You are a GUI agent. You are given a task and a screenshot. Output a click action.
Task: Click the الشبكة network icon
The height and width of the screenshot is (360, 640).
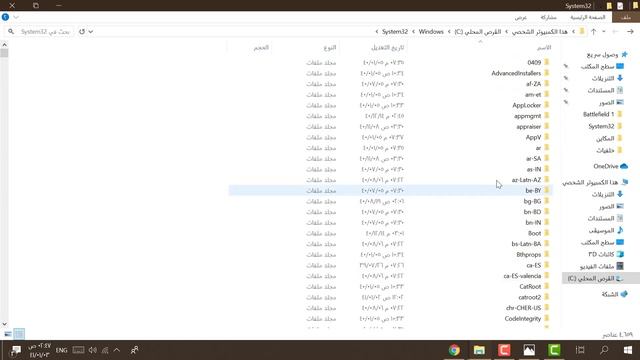[624, 294]
